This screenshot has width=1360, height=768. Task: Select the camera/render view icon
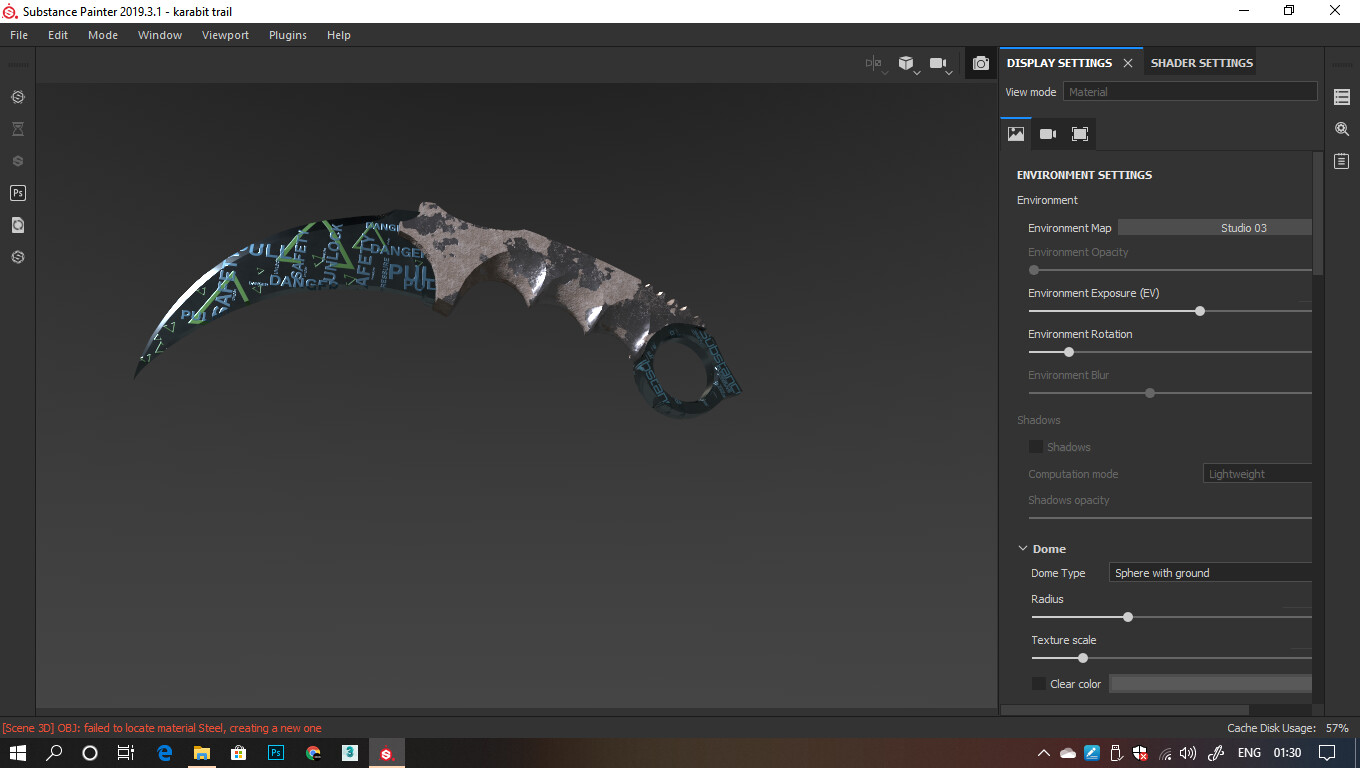tap(938, 62)
